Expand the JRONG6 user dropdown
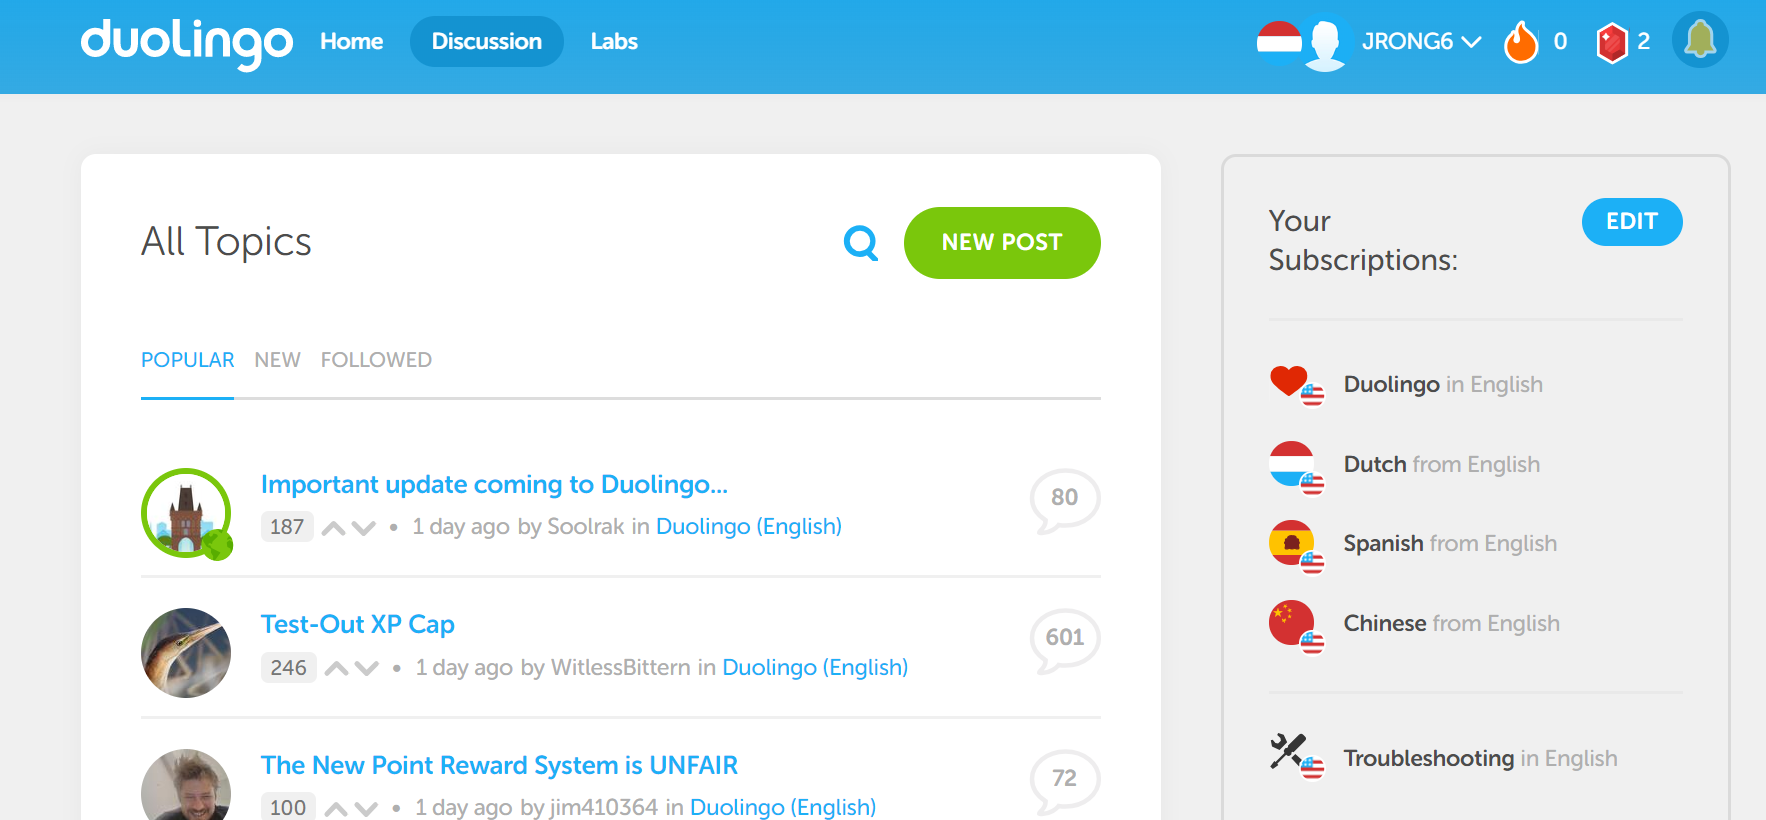 point(1420,42)
